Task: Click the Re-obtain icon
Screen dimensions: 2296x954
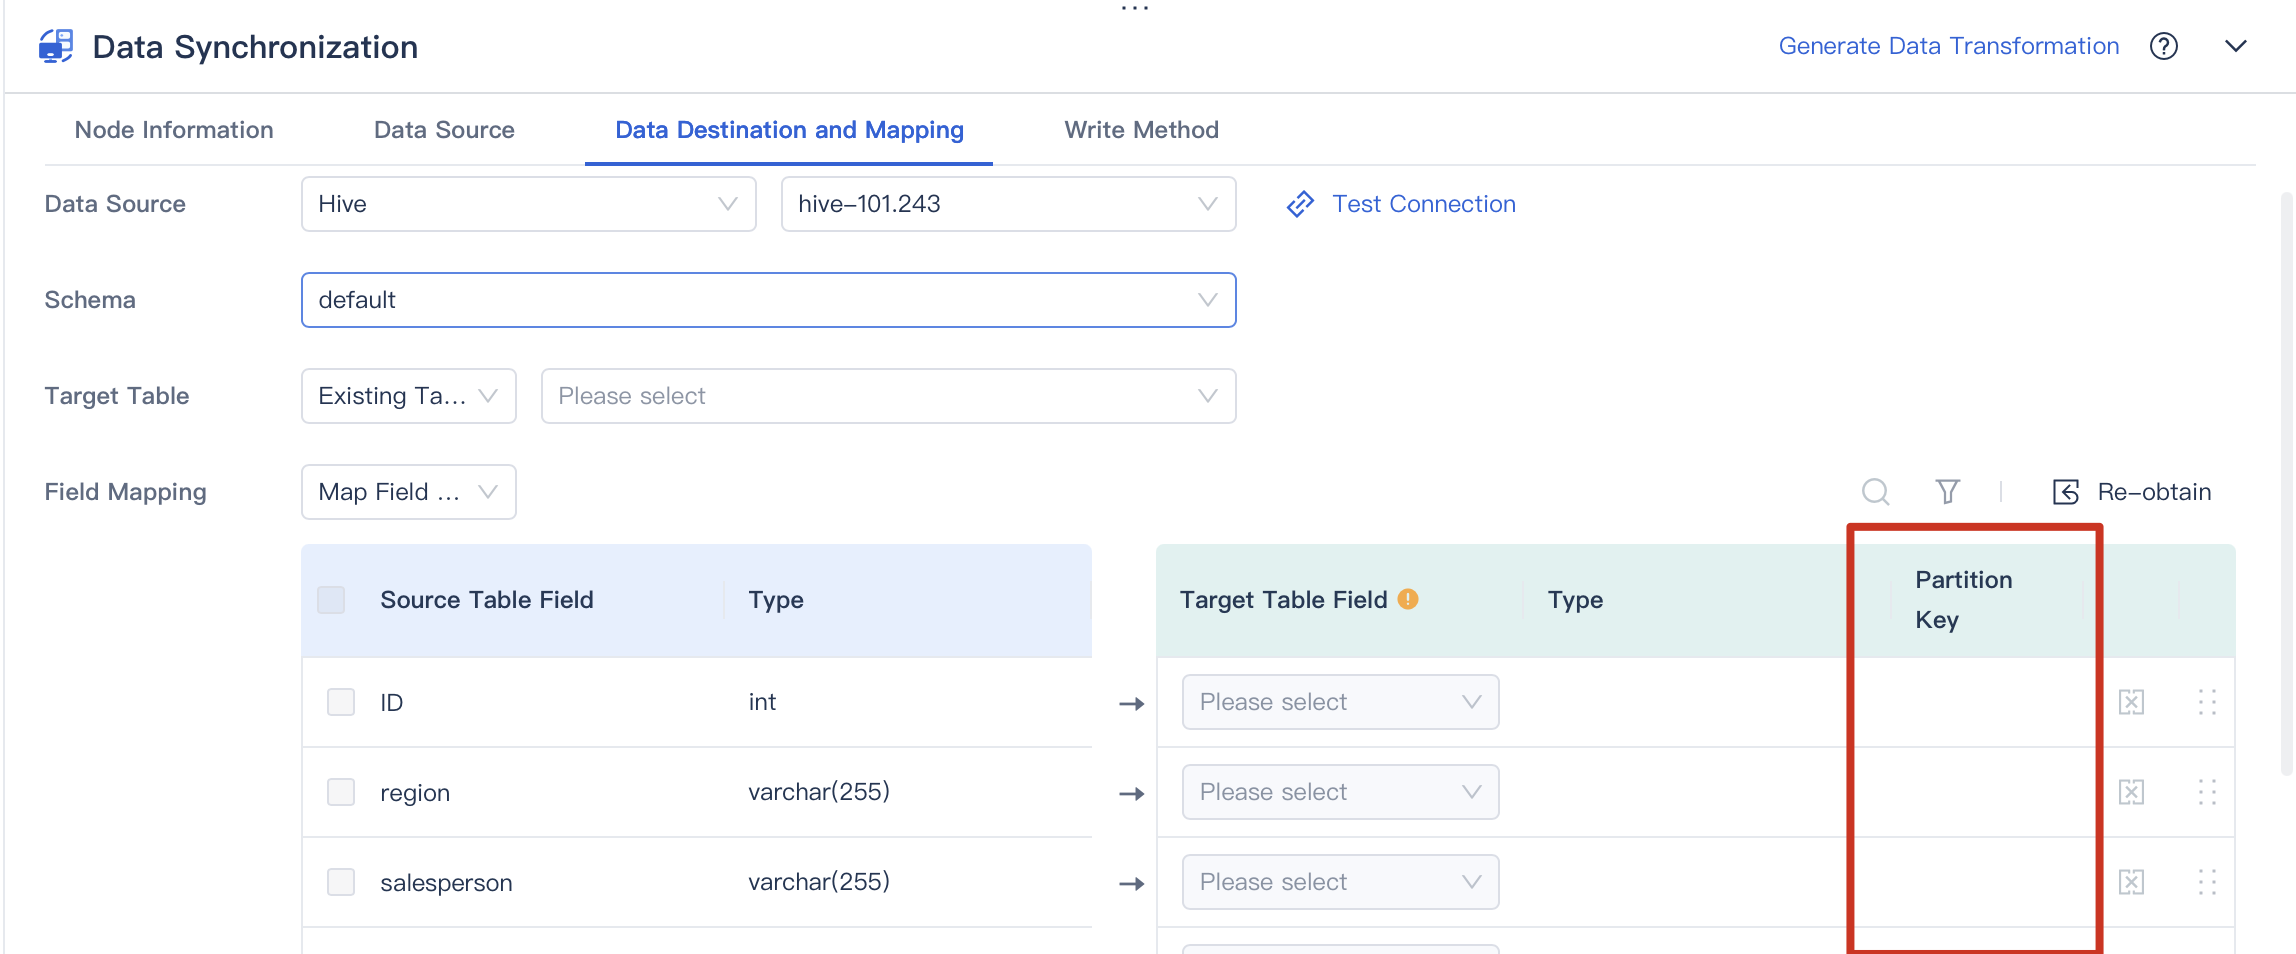Action: coord(2066,491)
